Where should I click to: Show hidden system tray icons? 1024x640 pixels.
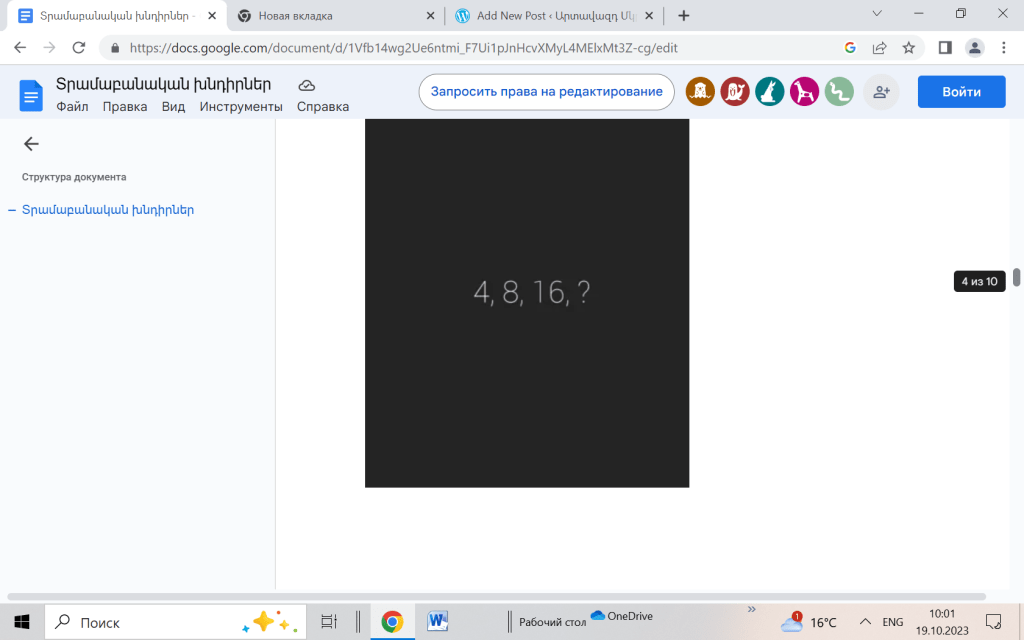(864, 622)
